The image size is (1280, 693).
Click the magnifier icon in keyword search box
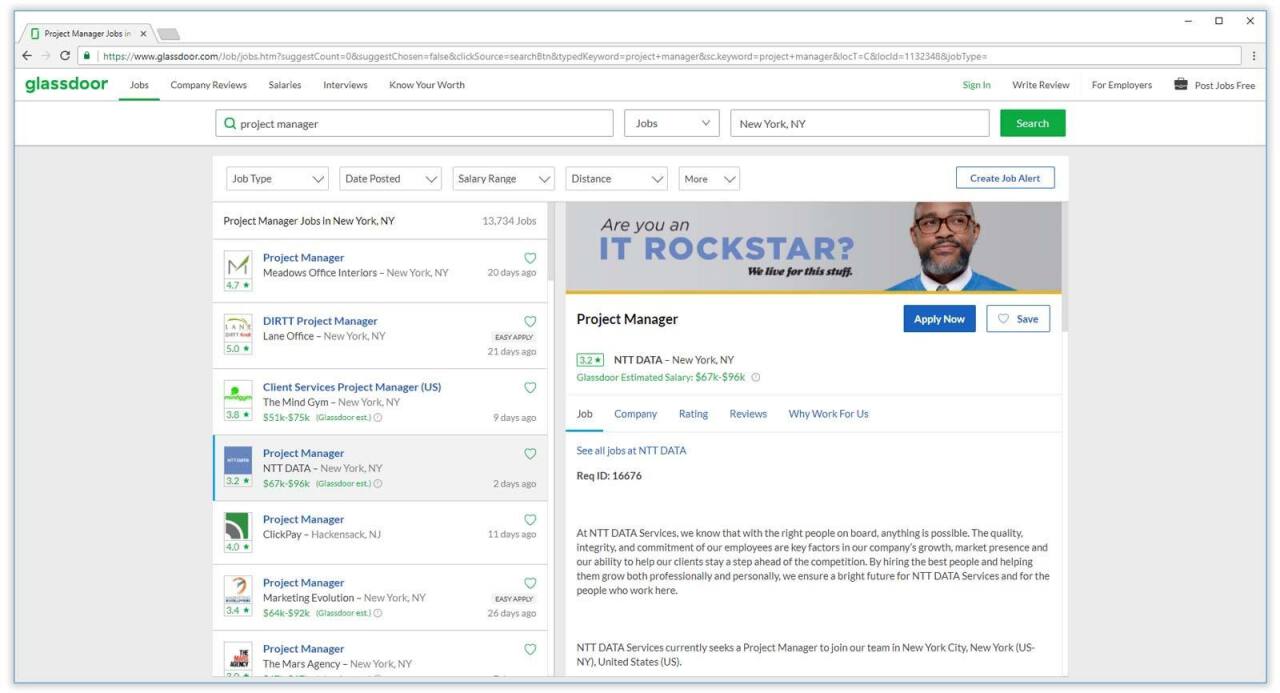tap(231, 124)
